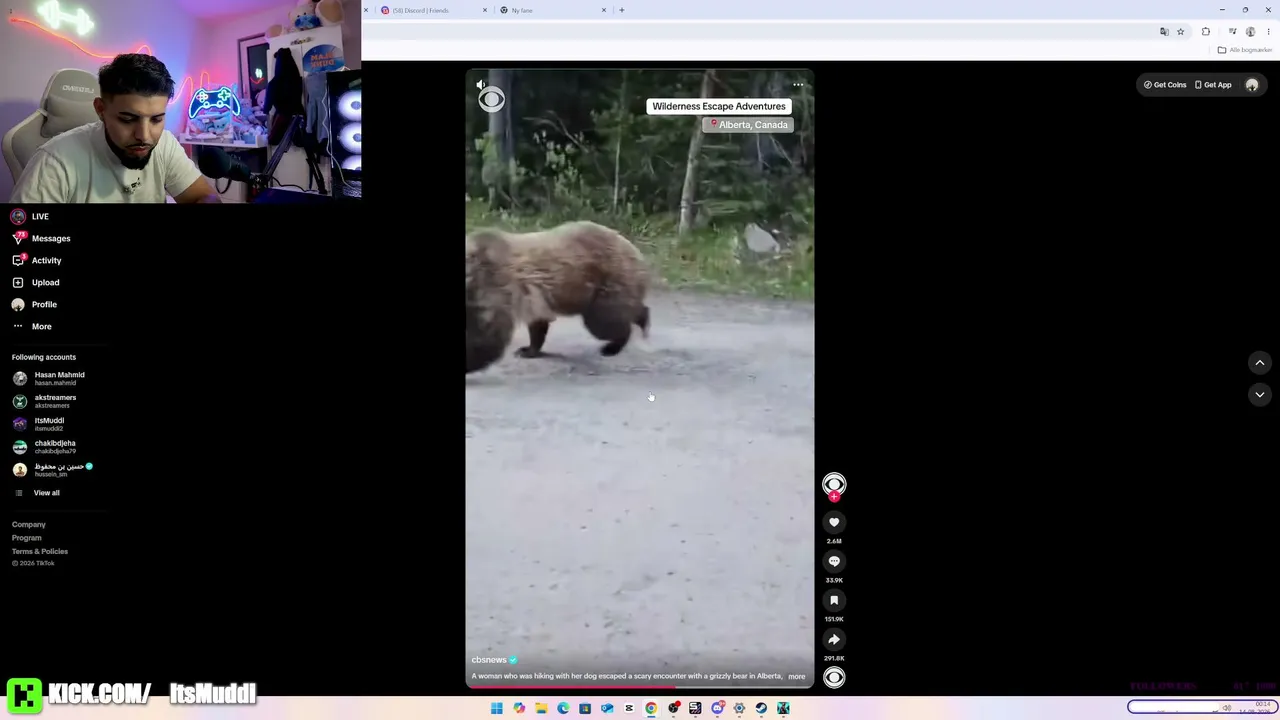Open Steam from taskbar
The image size is (1280, 720).
[761, 708]
